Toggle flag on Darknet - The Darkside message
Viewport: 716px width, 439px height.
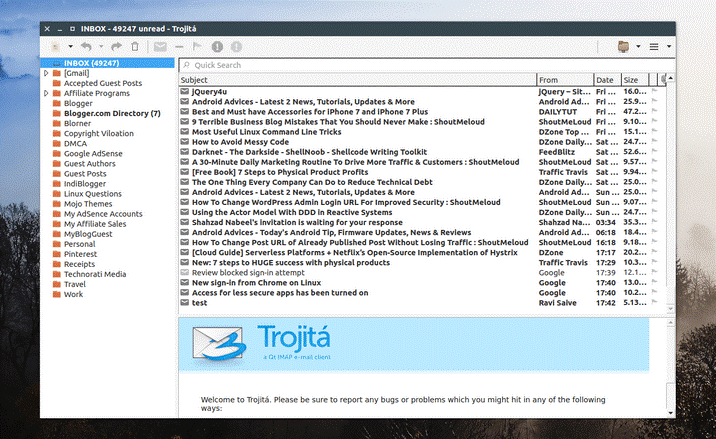pos(654,152)
